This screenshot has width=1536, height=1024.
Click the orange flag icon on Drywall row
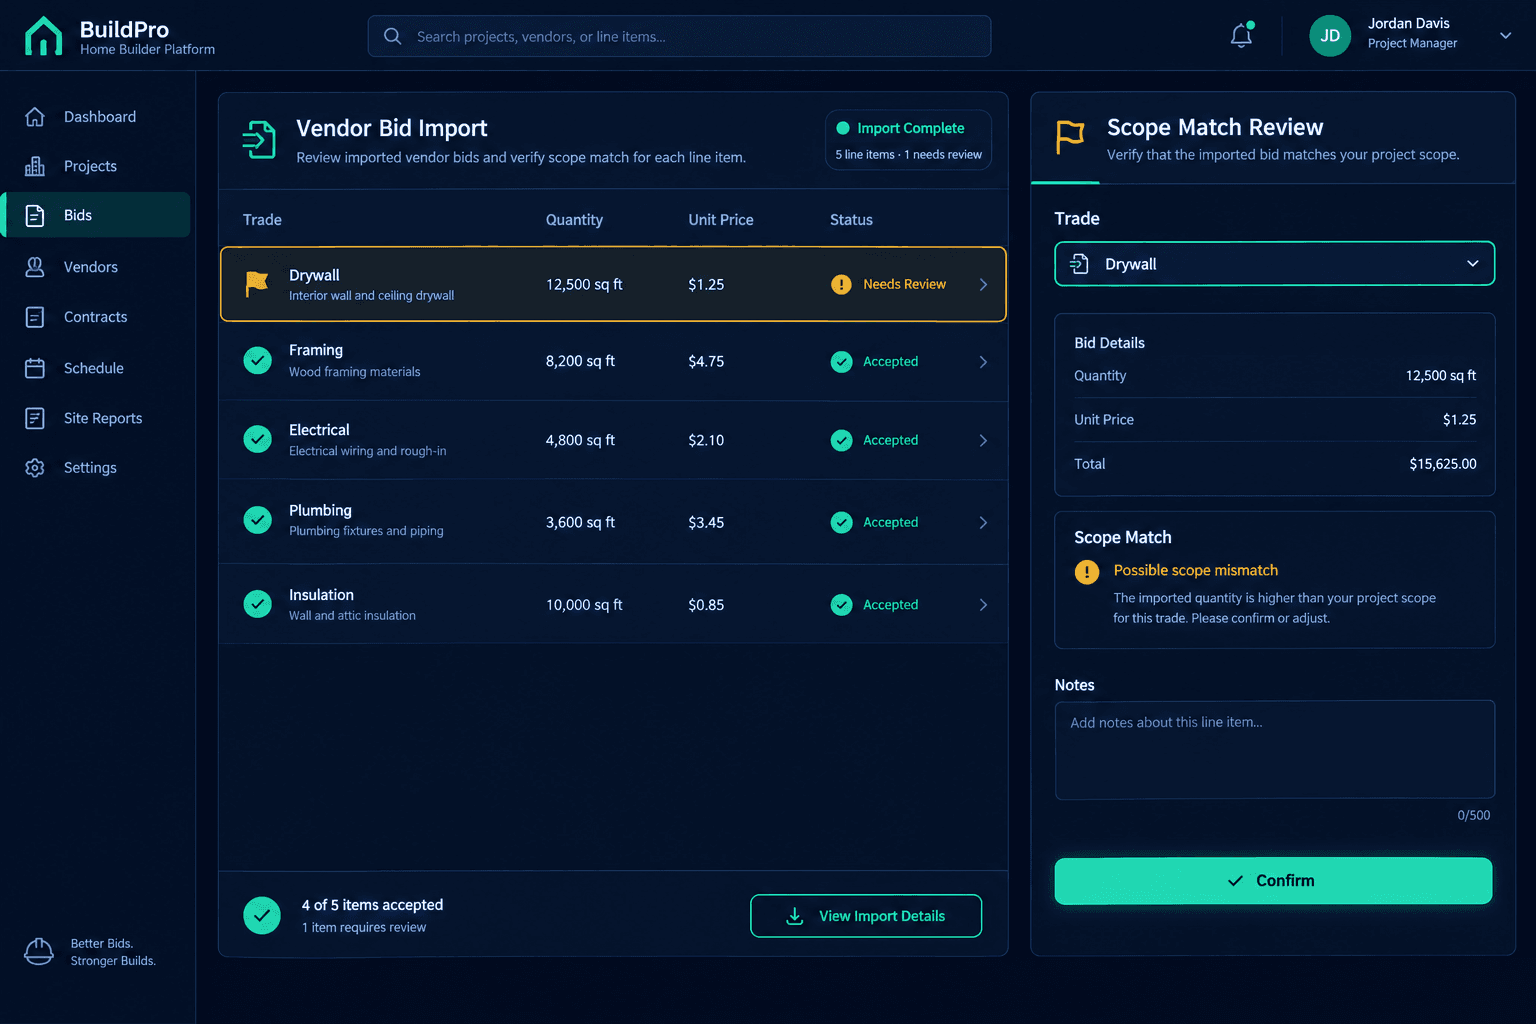(x=257, y=284)
